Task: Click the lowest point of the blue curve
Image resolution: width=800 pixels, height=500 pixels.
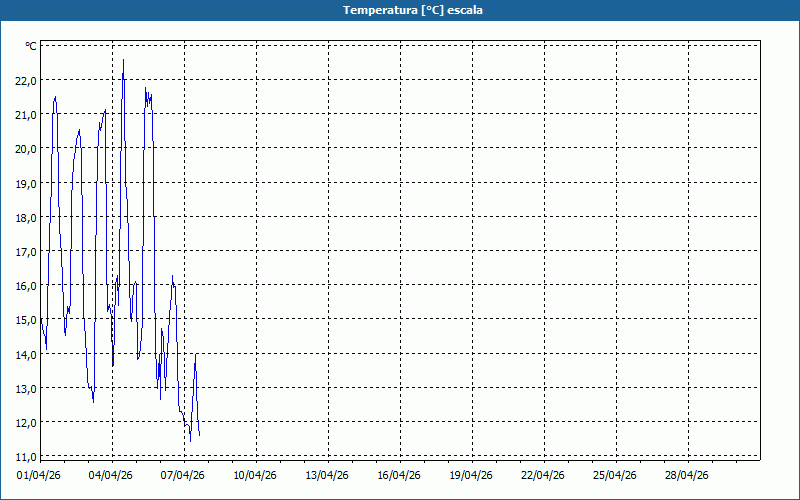Action: [190, 441]
